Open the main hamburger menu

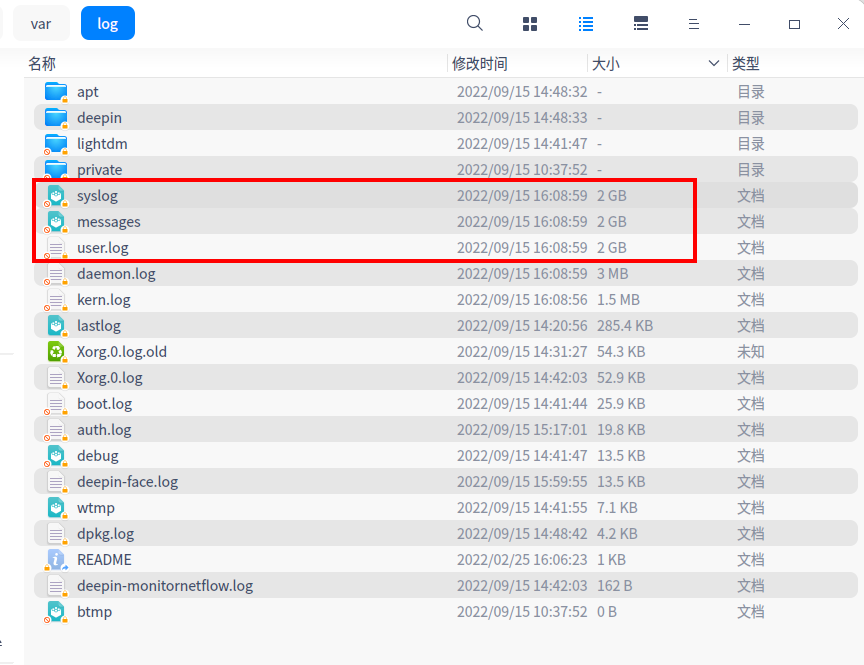point(694,24)
